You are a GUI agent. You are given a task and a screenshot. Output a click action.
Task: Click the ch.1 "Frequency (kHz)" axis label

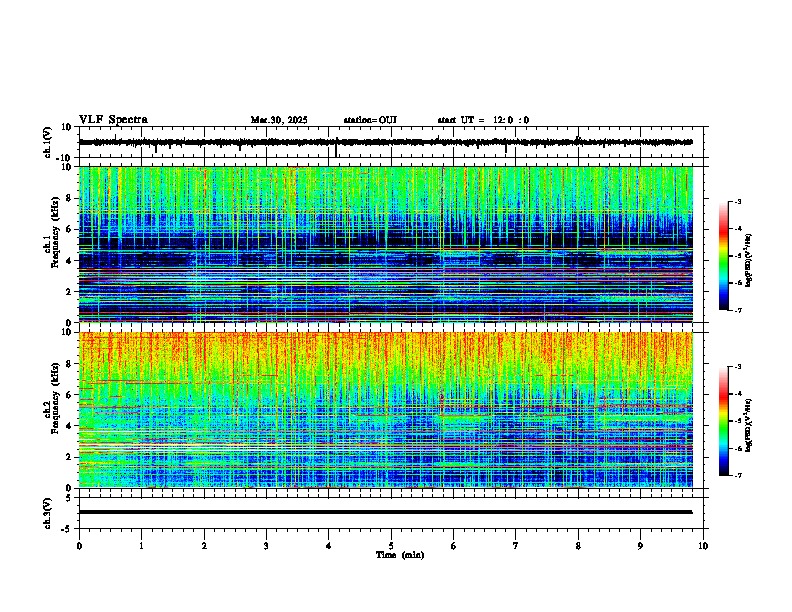(55, 232)
